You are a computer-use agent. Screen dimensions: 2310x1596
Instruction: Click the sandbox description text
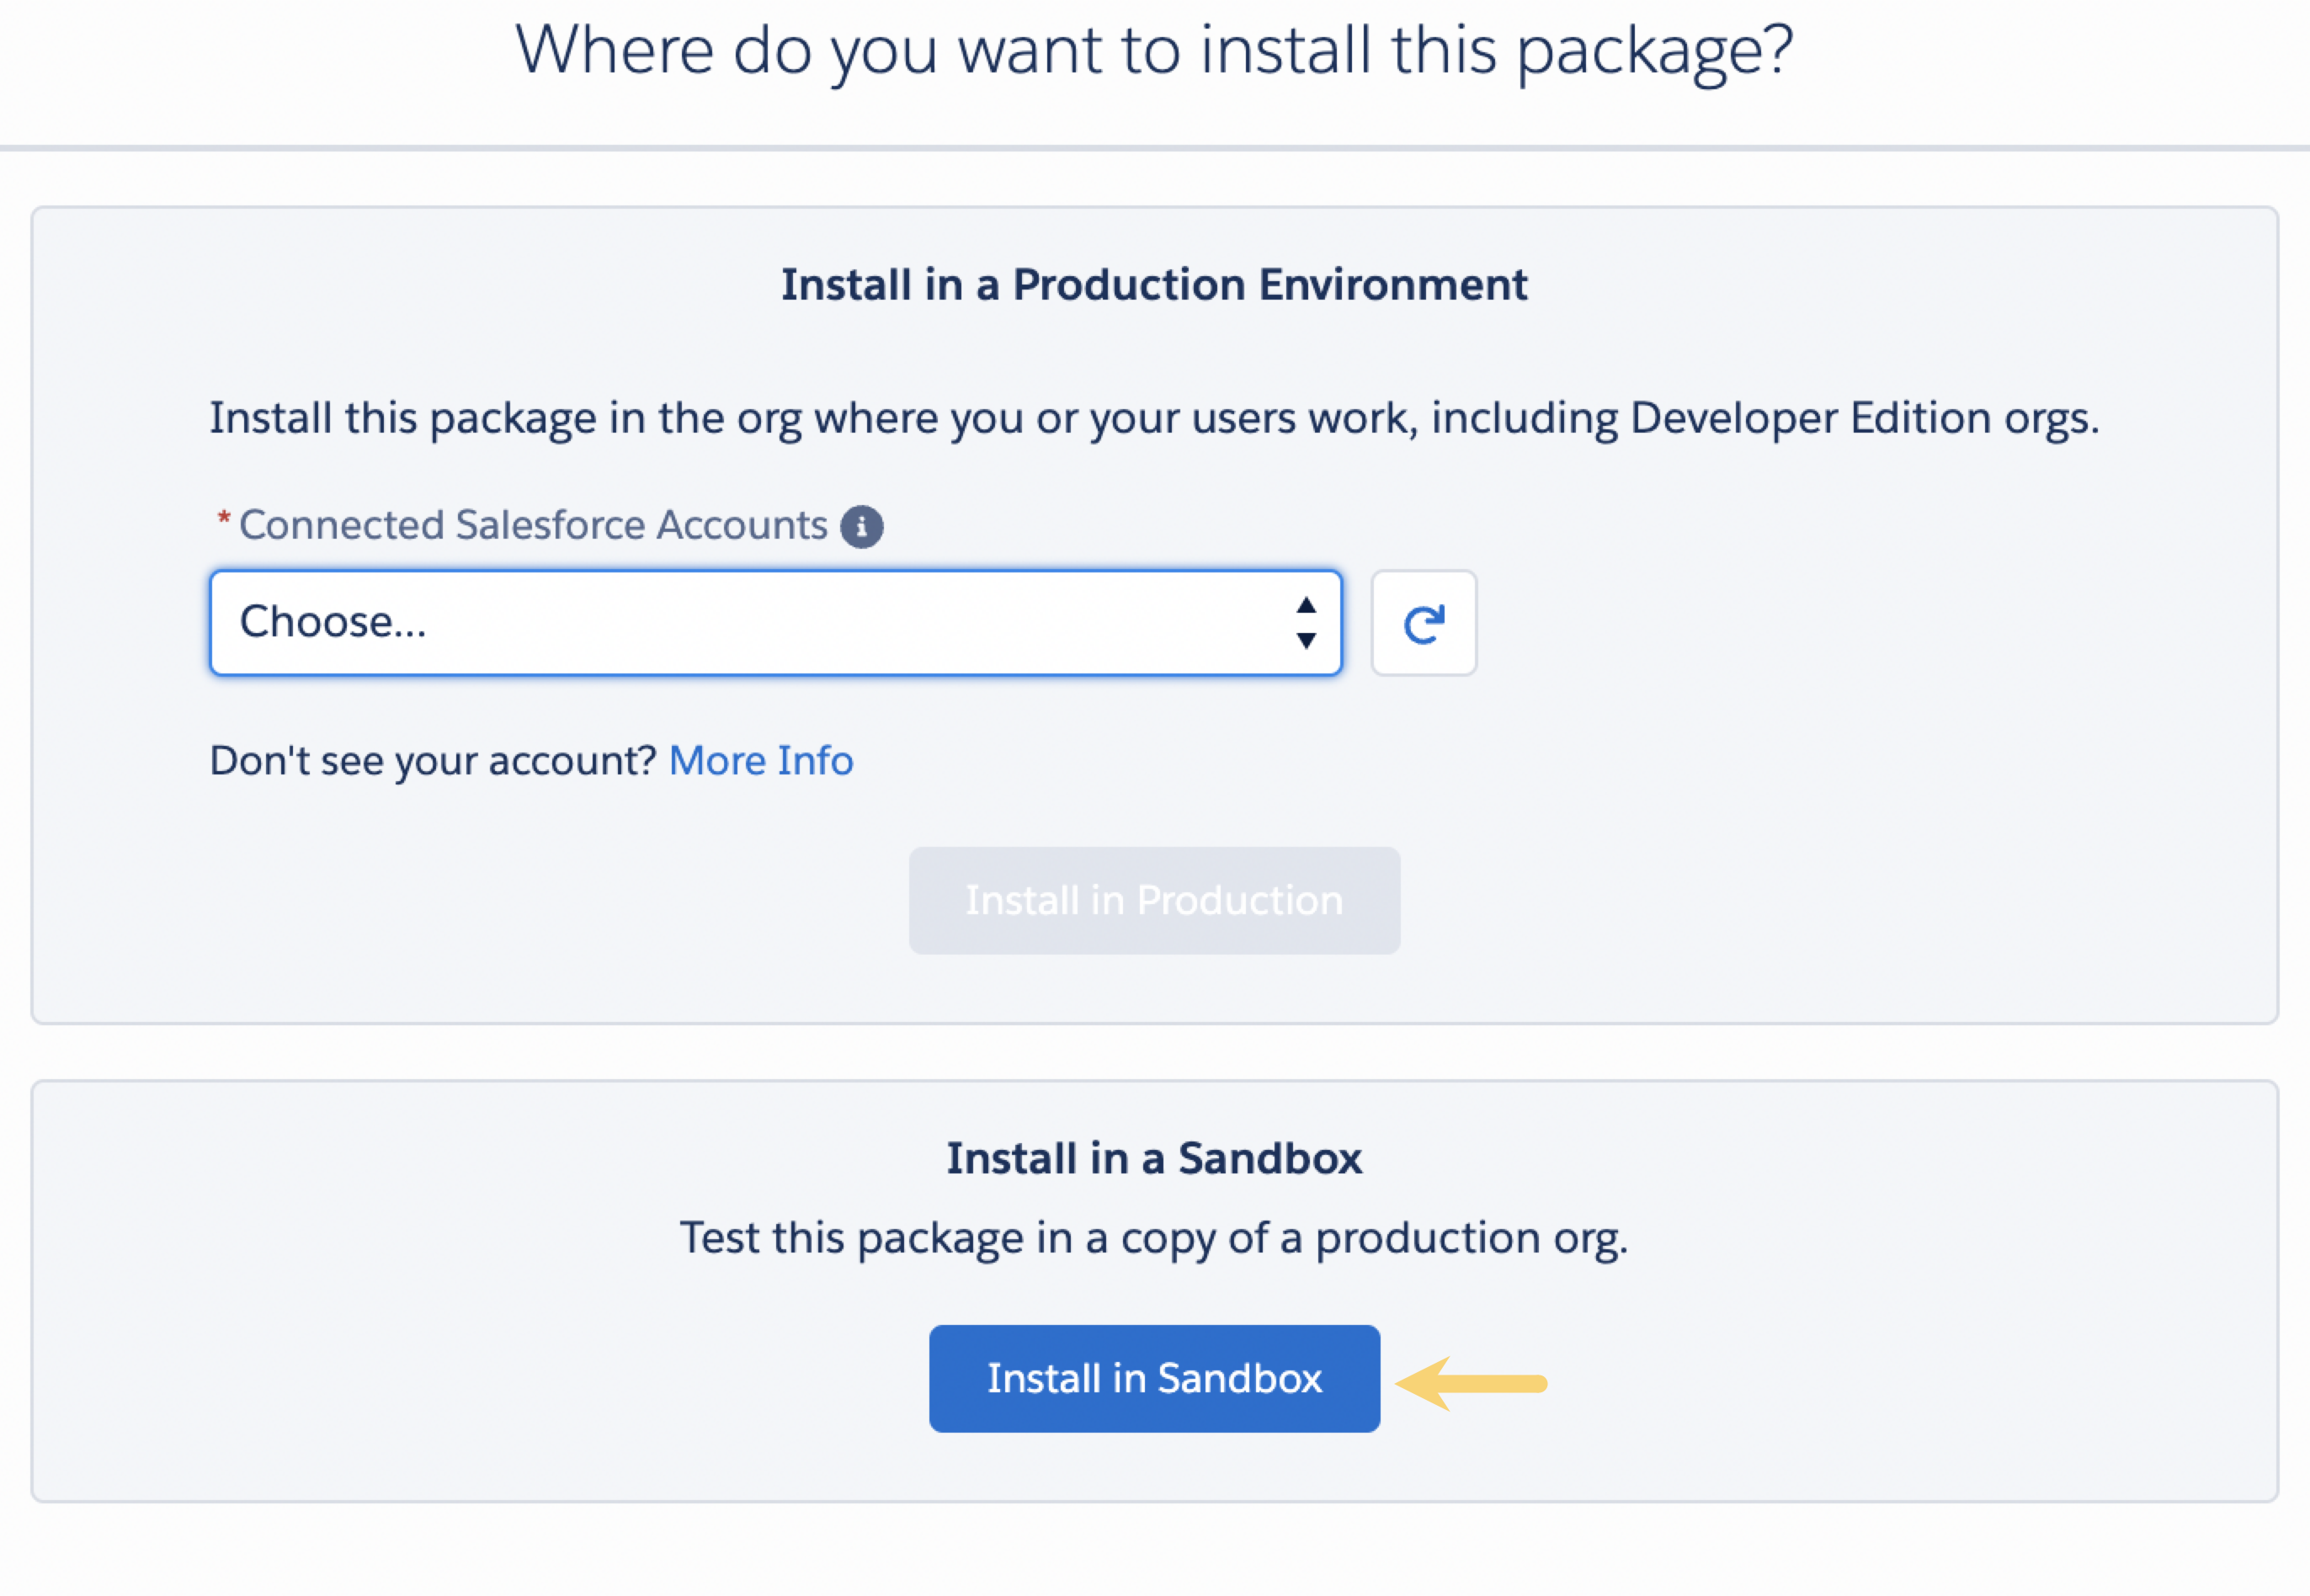pyautogui.click(x=1154, y=1238)
